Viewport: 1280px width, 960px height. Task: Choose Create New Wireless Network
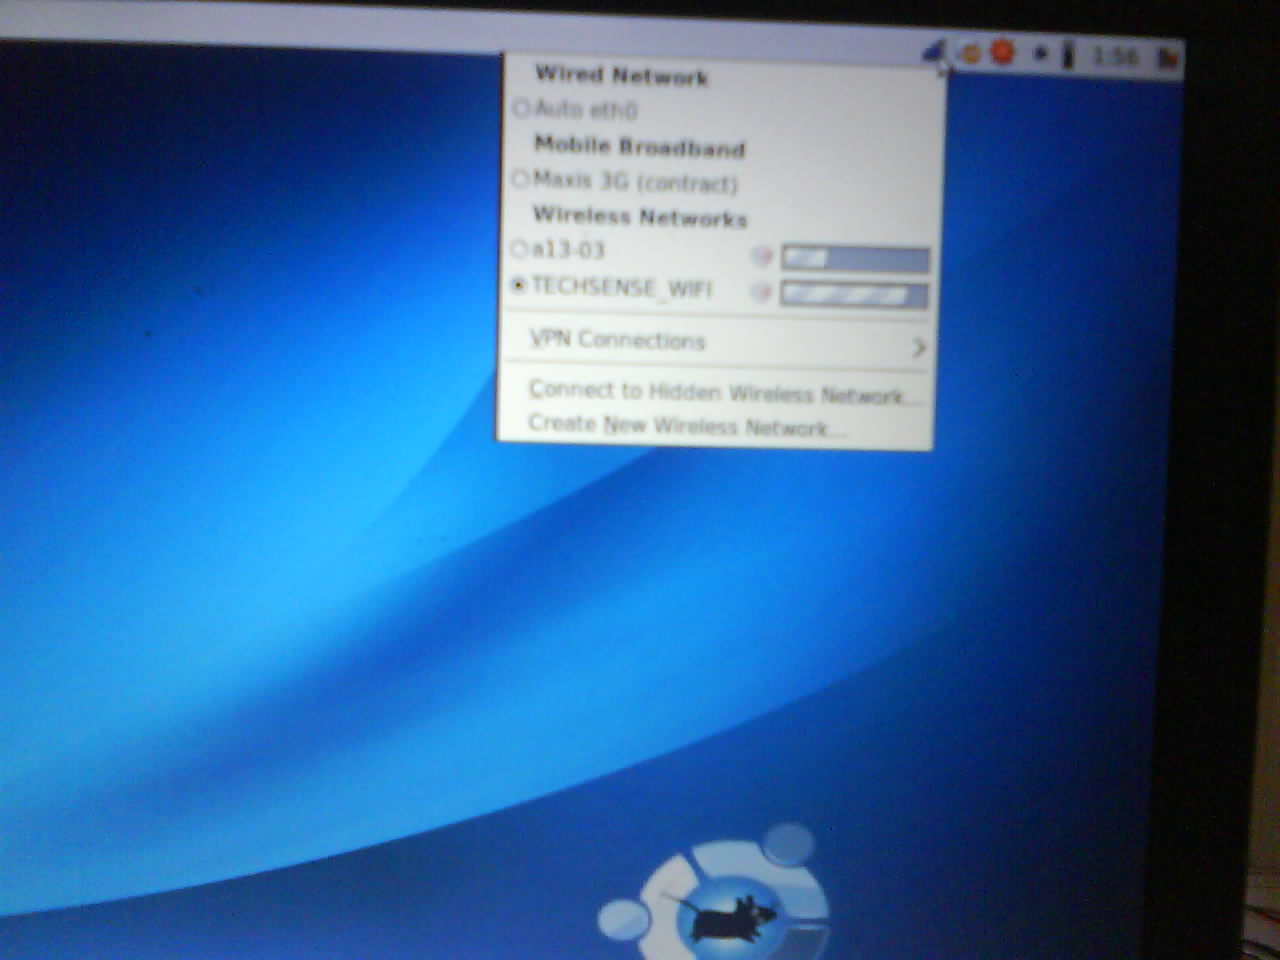point(685,426)
